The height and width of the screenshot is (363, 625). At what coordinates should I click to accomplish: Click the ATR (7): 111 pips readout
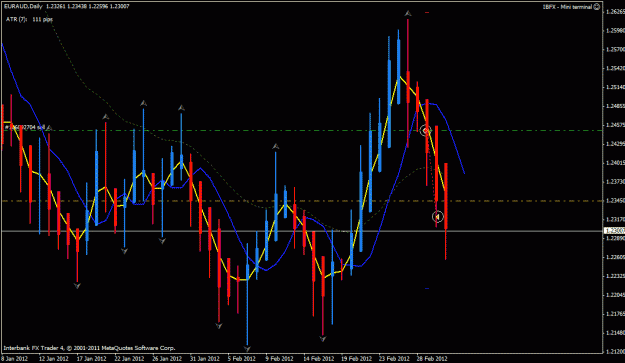(29, 19)
